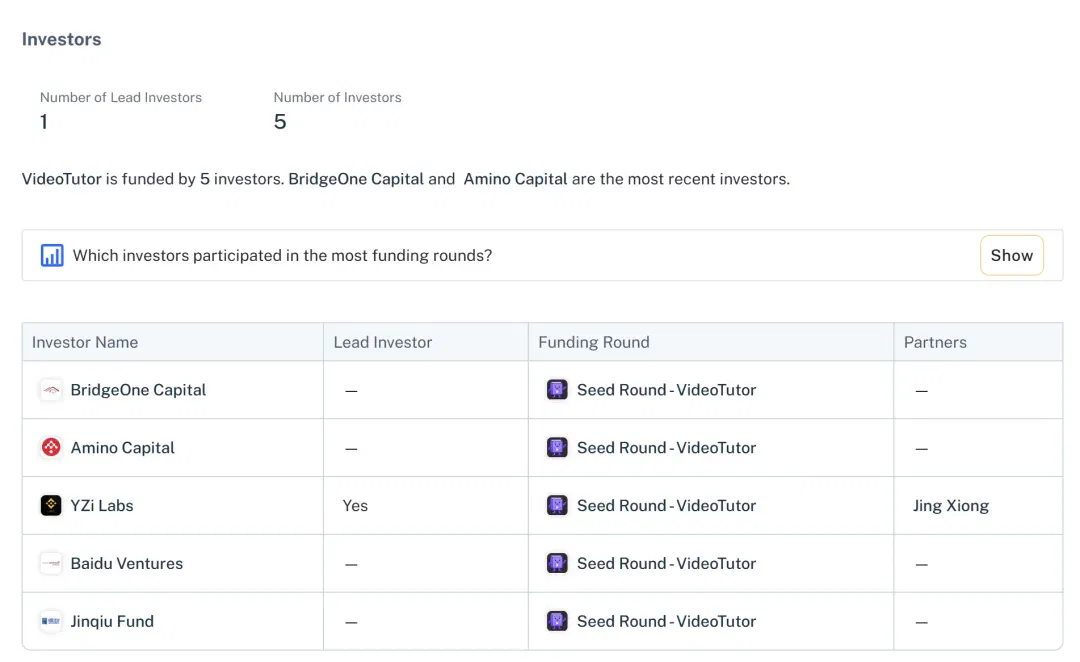Click the lead investor count 1
The height and width of the screenshot is (662, 1080).
pyautogui.click(x=44, y=122)
